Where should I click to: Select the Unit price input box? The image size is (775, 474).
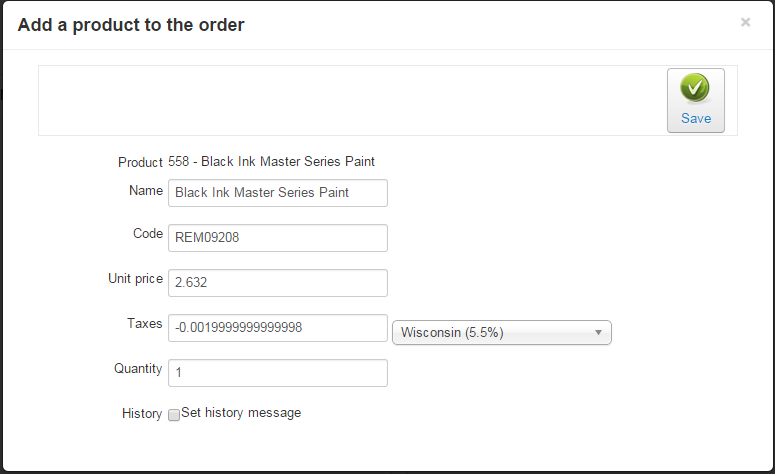coord(278,283)
